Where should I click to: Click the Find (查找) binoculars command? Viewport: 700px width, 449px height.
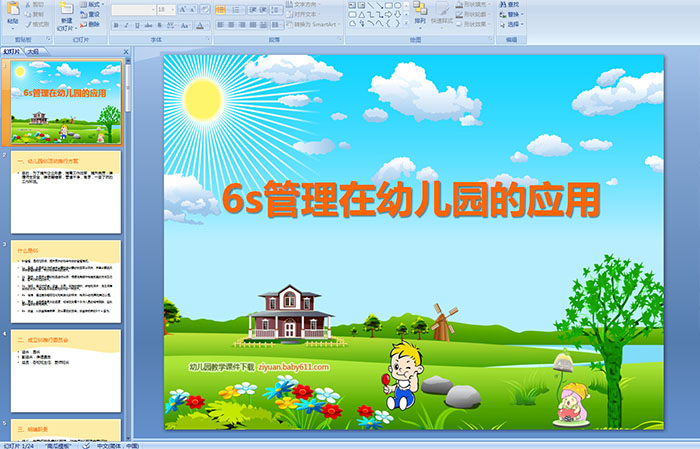click(509, 4)
